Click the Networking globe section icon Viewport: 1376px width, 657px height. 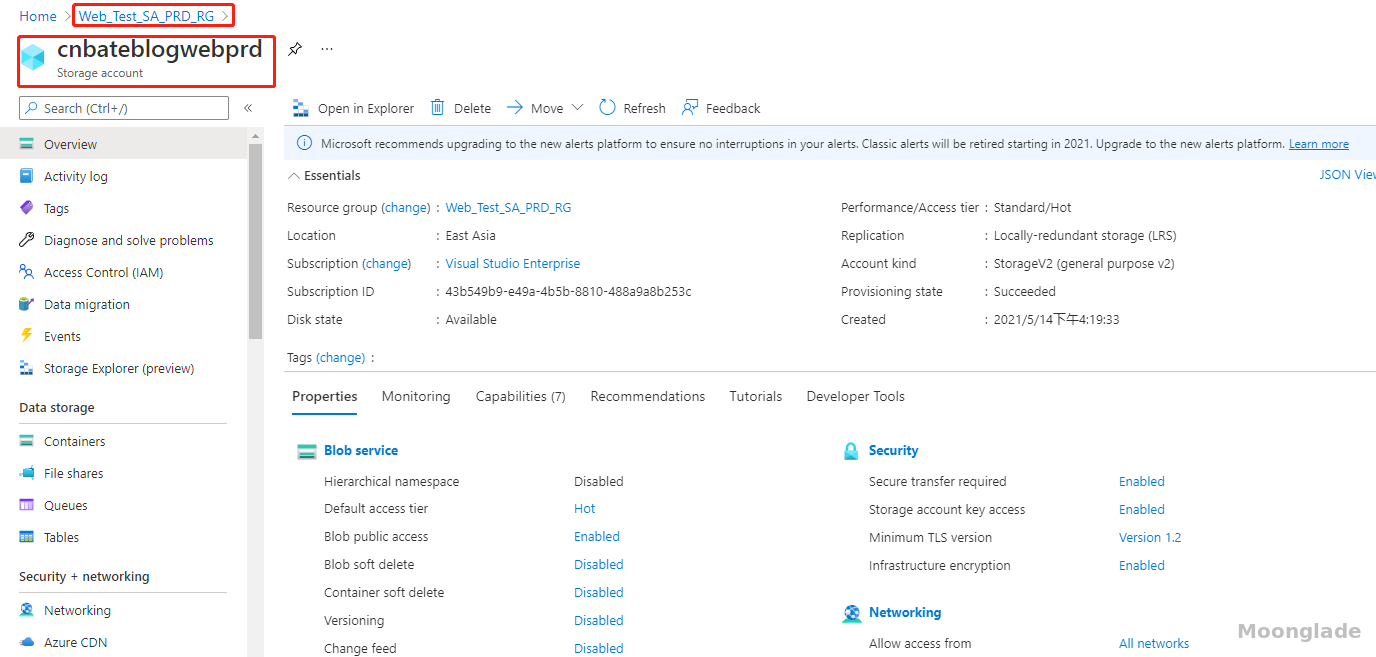pyautogui.click(x=851, y=613)
